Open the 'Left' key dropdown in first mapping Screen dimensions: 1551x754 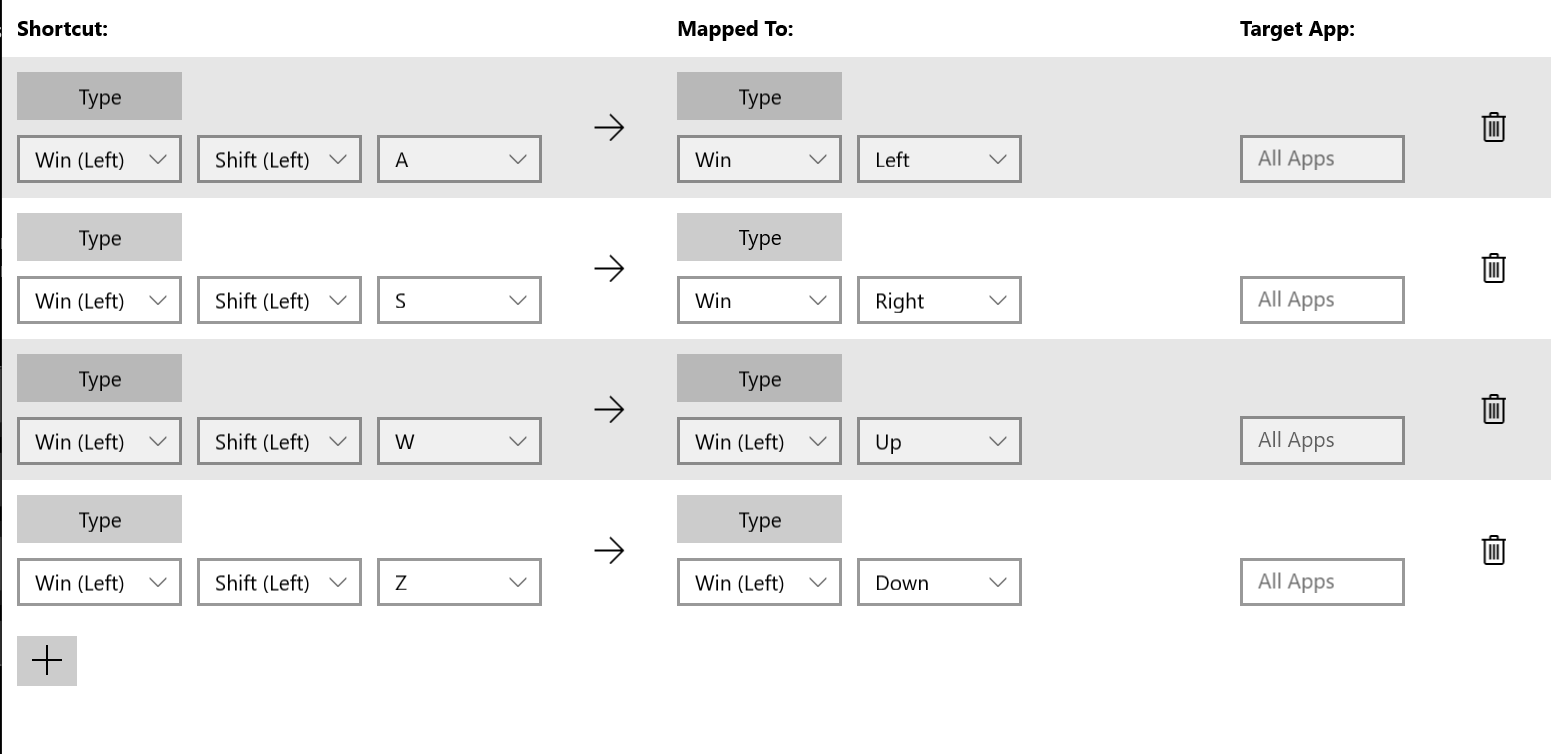coord(938,158)
